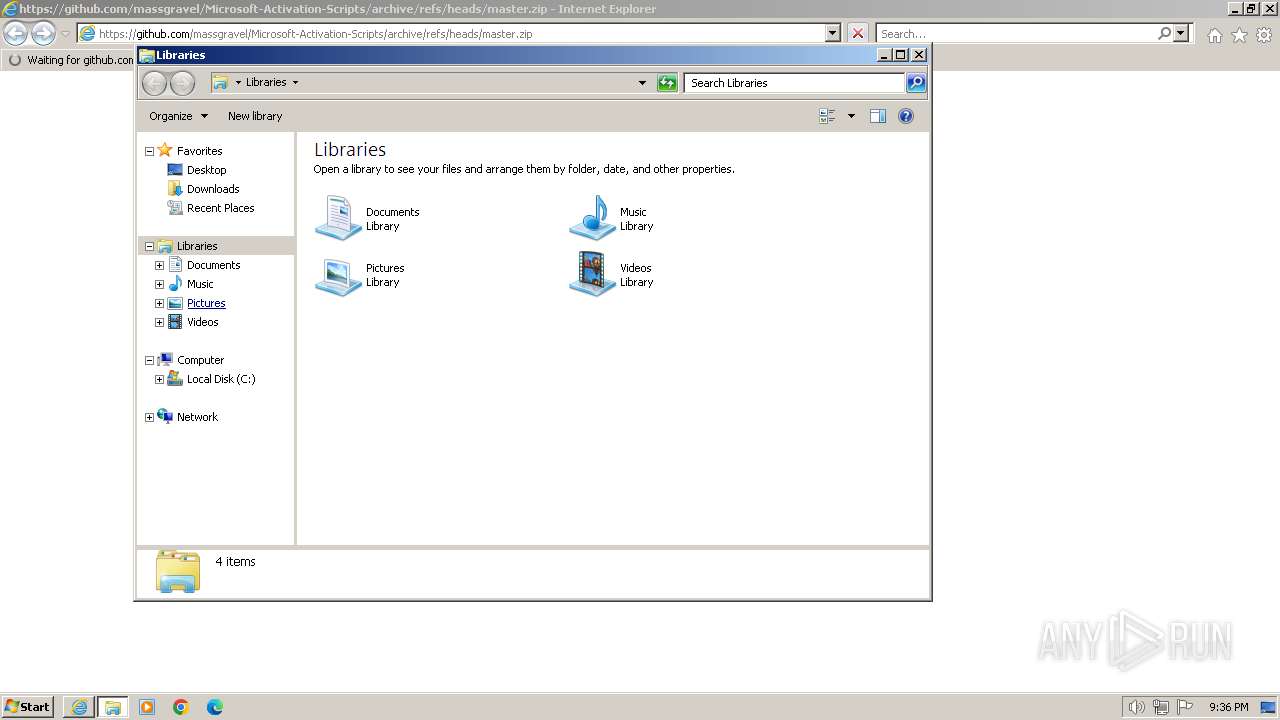Open the Videos library icon in main pane
Image resolution: width=1280 pixels, height=720 pixels.
[592, 275]
